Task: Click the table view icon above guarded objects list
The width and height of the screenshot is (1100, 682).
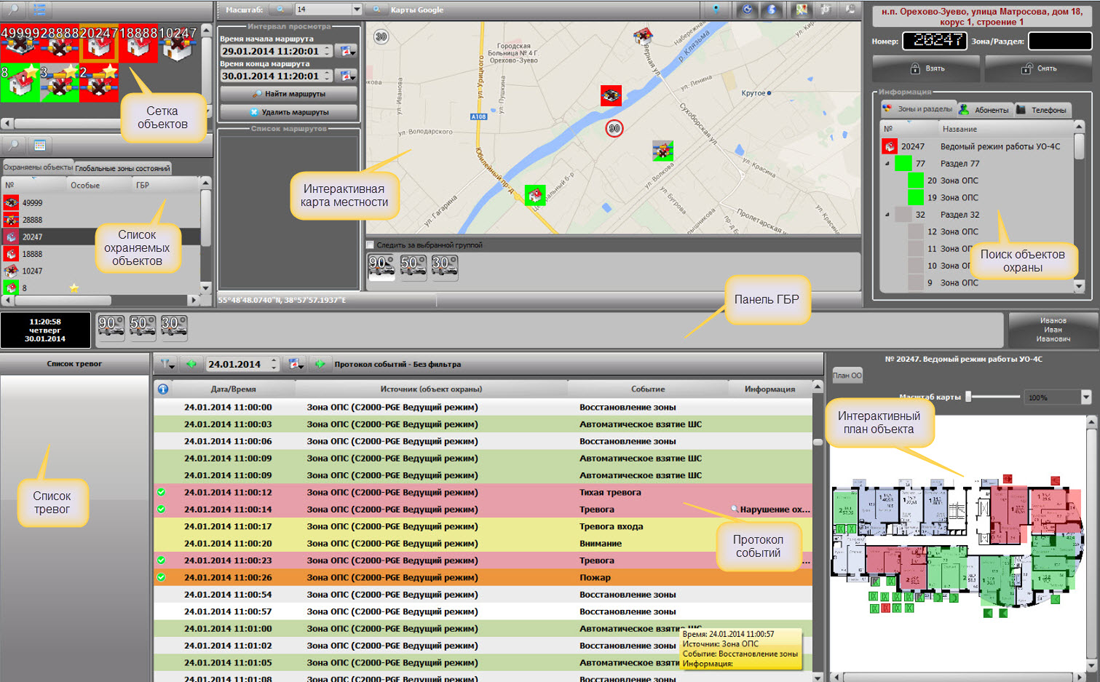Action: coord(41,146)
